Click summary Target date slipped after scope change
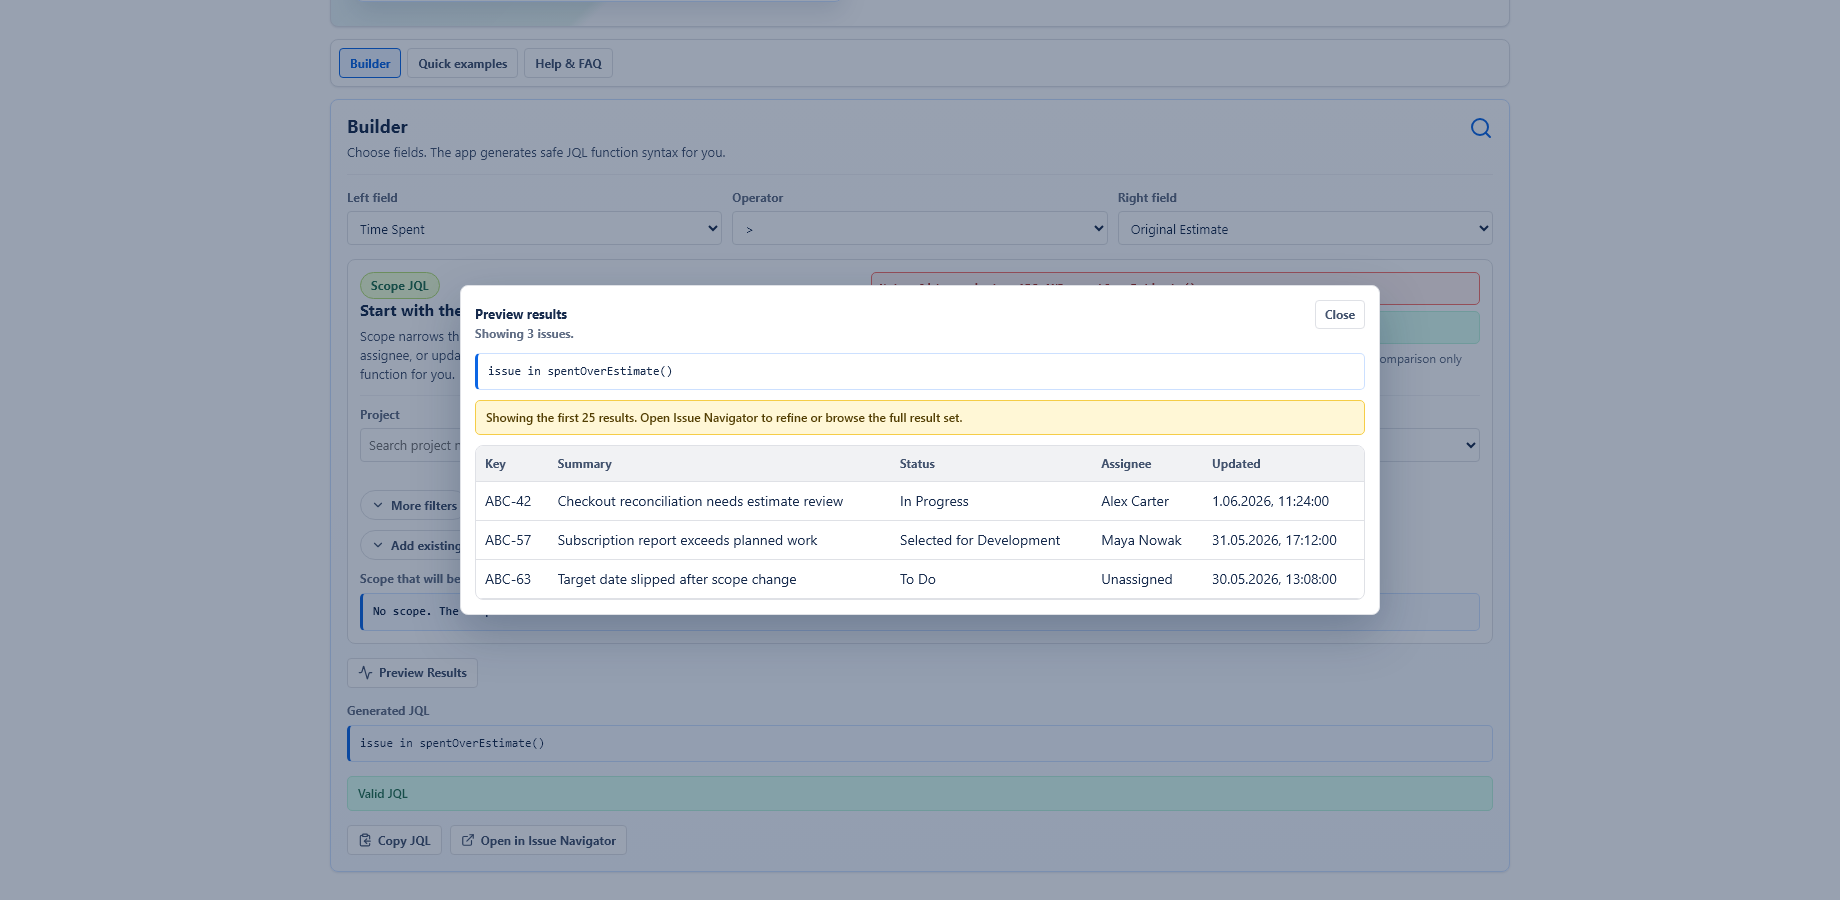1840x900 pixels. (x=677, y=579)
